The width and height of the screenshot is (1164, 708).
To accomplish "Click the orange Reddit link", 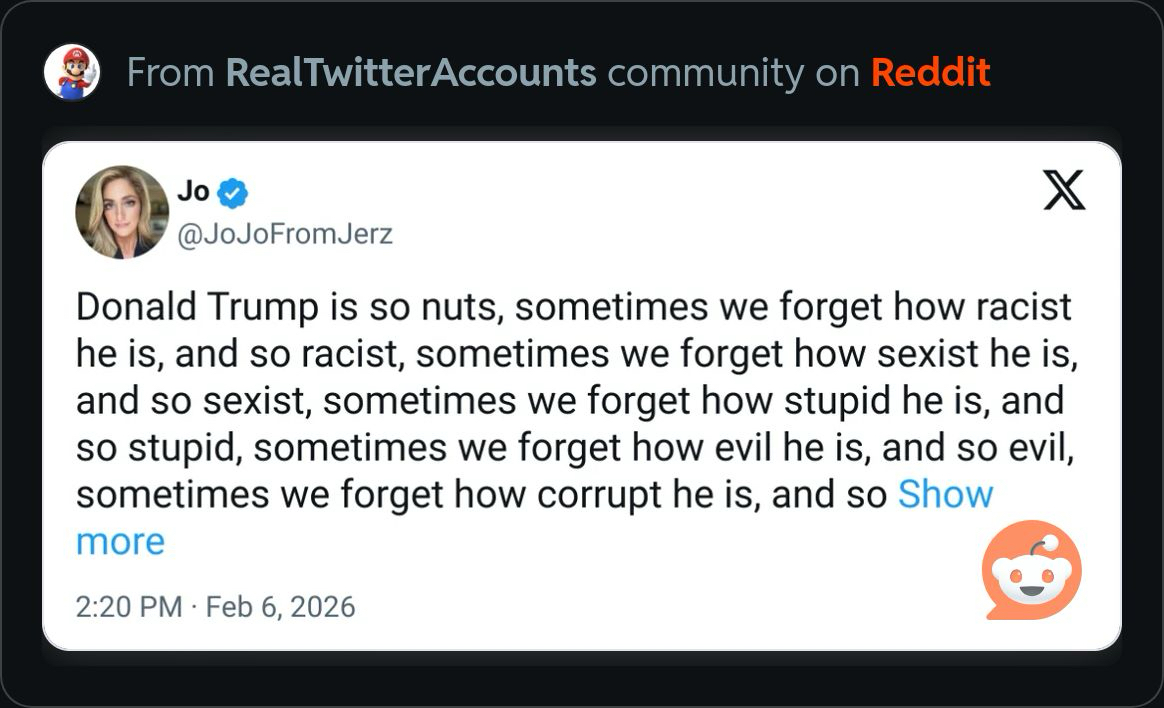I will coord(930,72).
